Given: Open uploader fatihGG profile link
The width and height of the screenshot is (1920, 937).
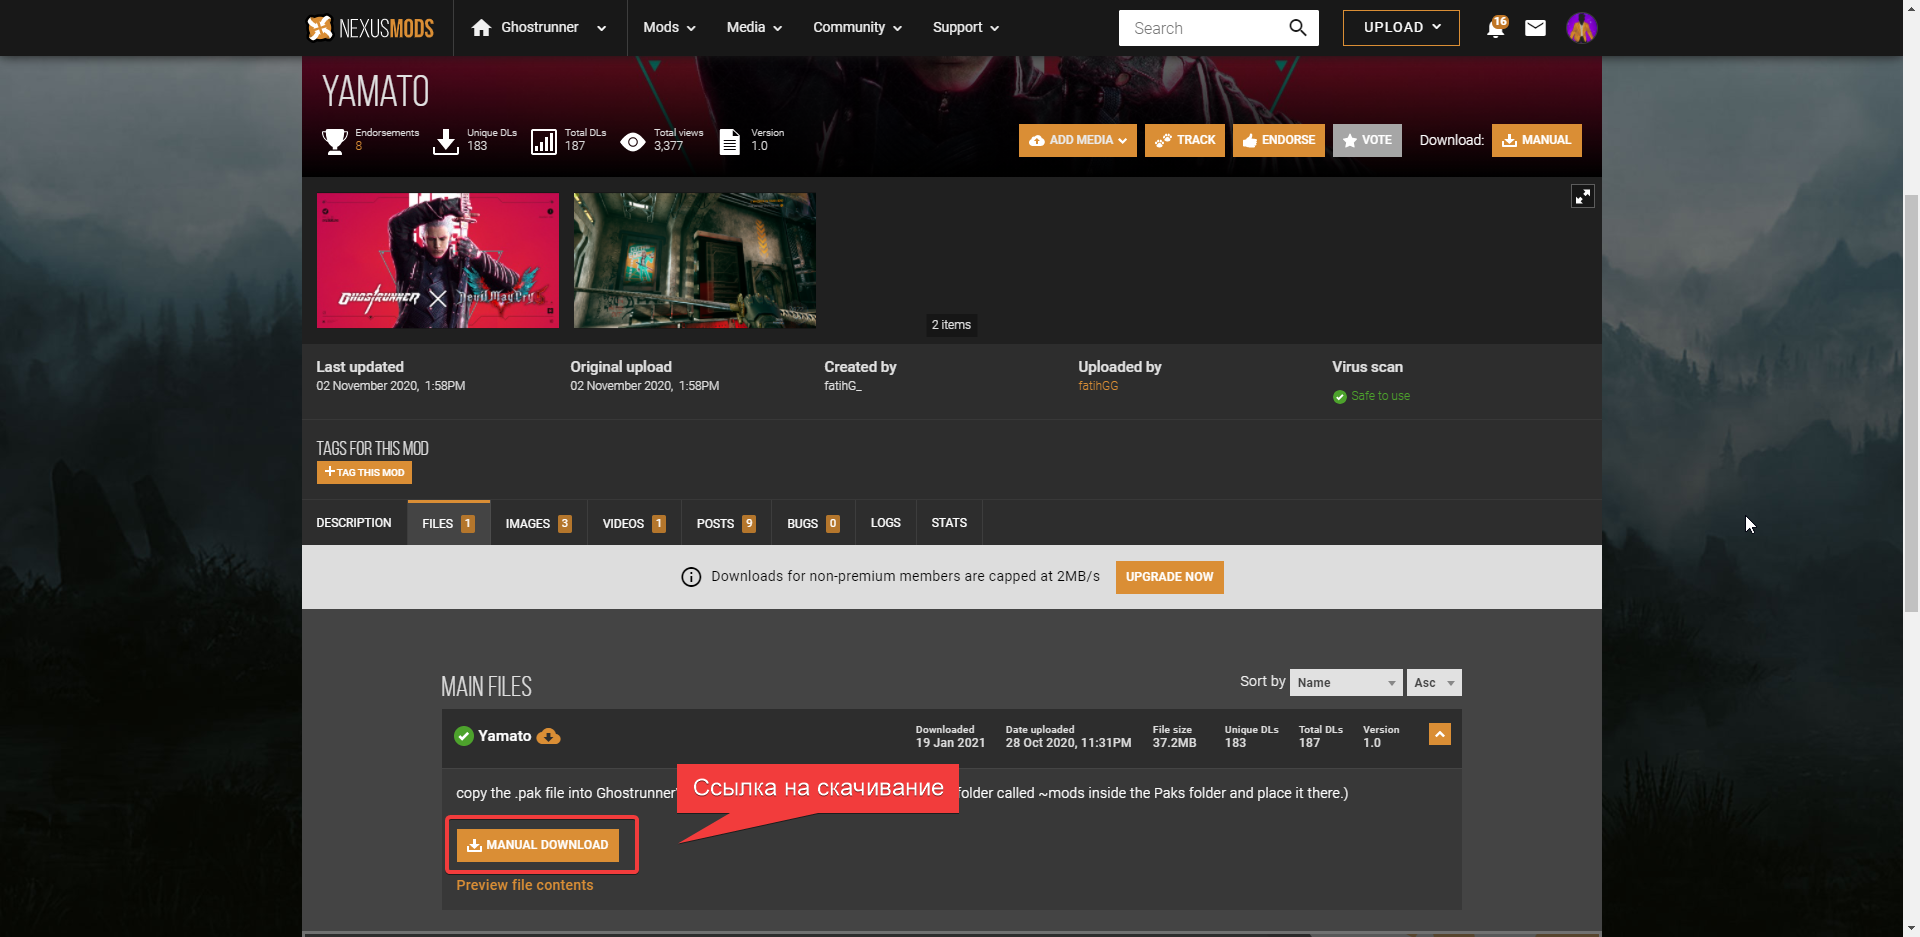Looking at the screenshot, I should 1098,386.
